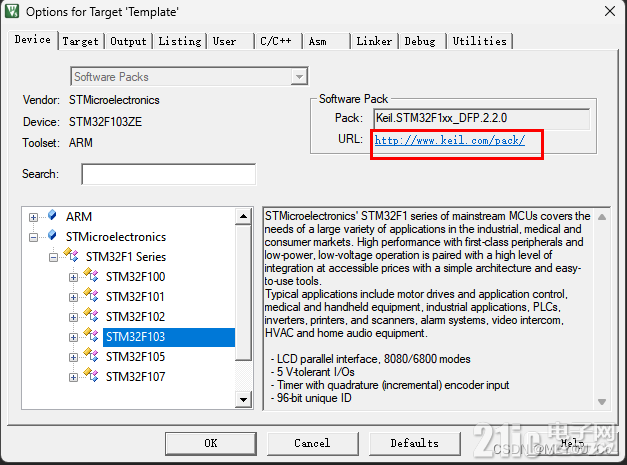Screen dimensions: 627x465
Task: Click the STM32F102 device family icon
Action: coord(91,315)
